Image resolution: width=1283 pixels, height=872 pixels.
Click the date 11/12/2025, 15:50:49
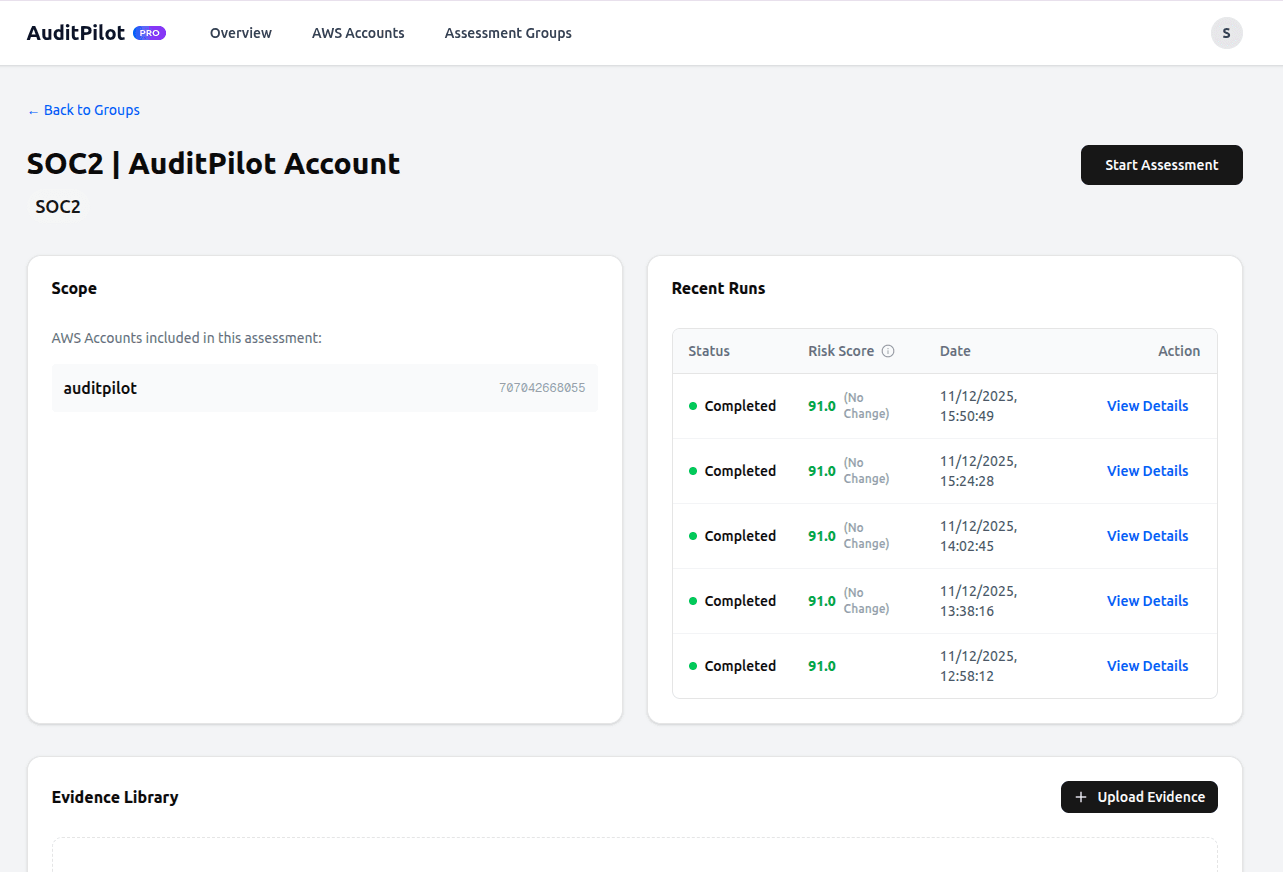[979, 406]
